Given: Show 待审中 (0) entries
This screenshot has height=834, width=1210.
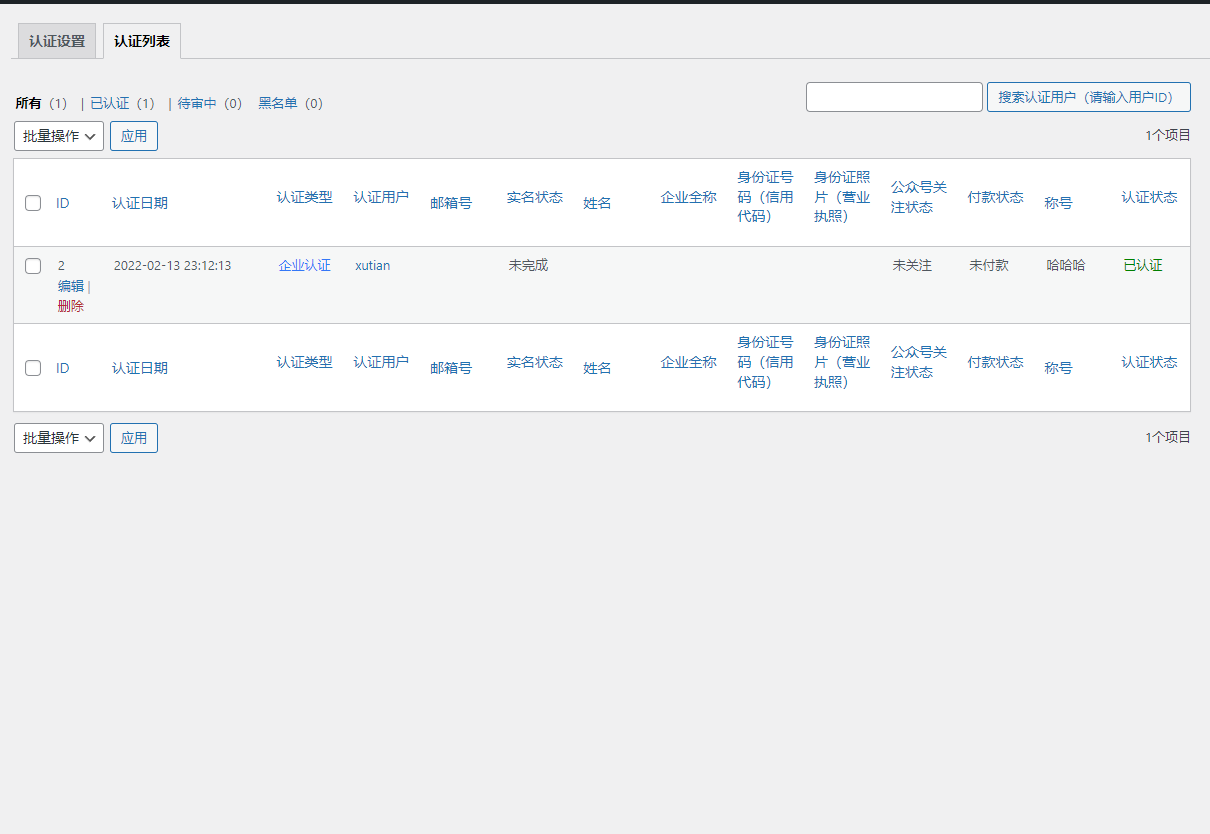Looking at the screenshot, I should [210, 103].
